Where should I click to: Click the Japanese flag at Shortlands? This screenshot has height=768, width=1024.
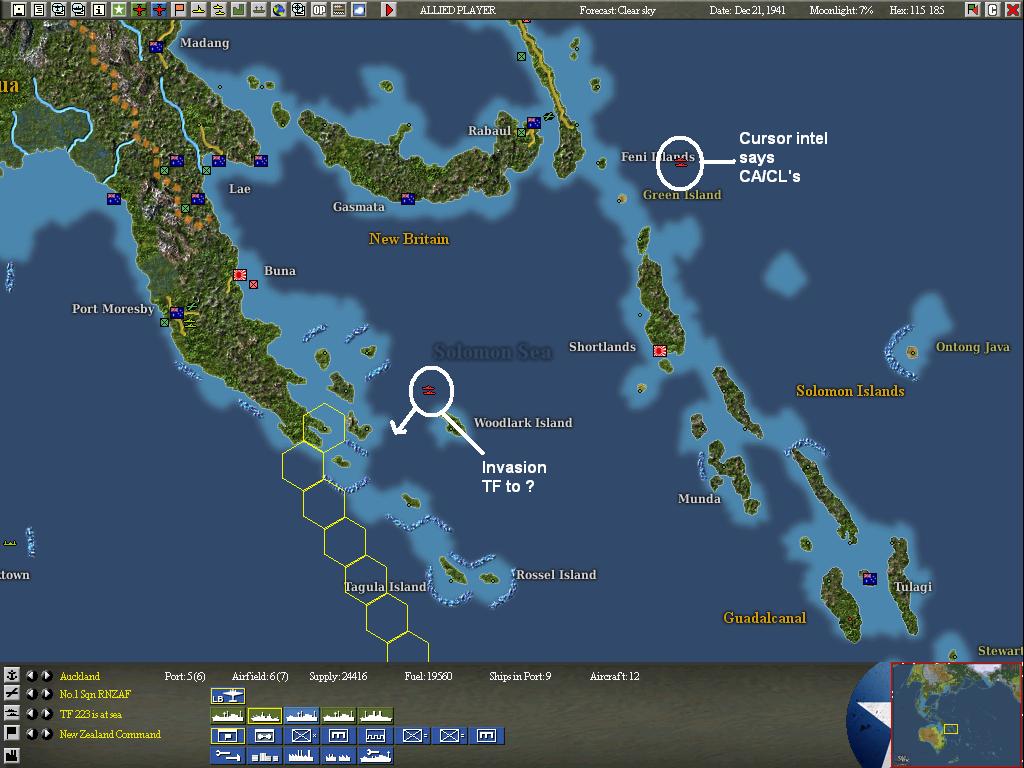point(660,351)
